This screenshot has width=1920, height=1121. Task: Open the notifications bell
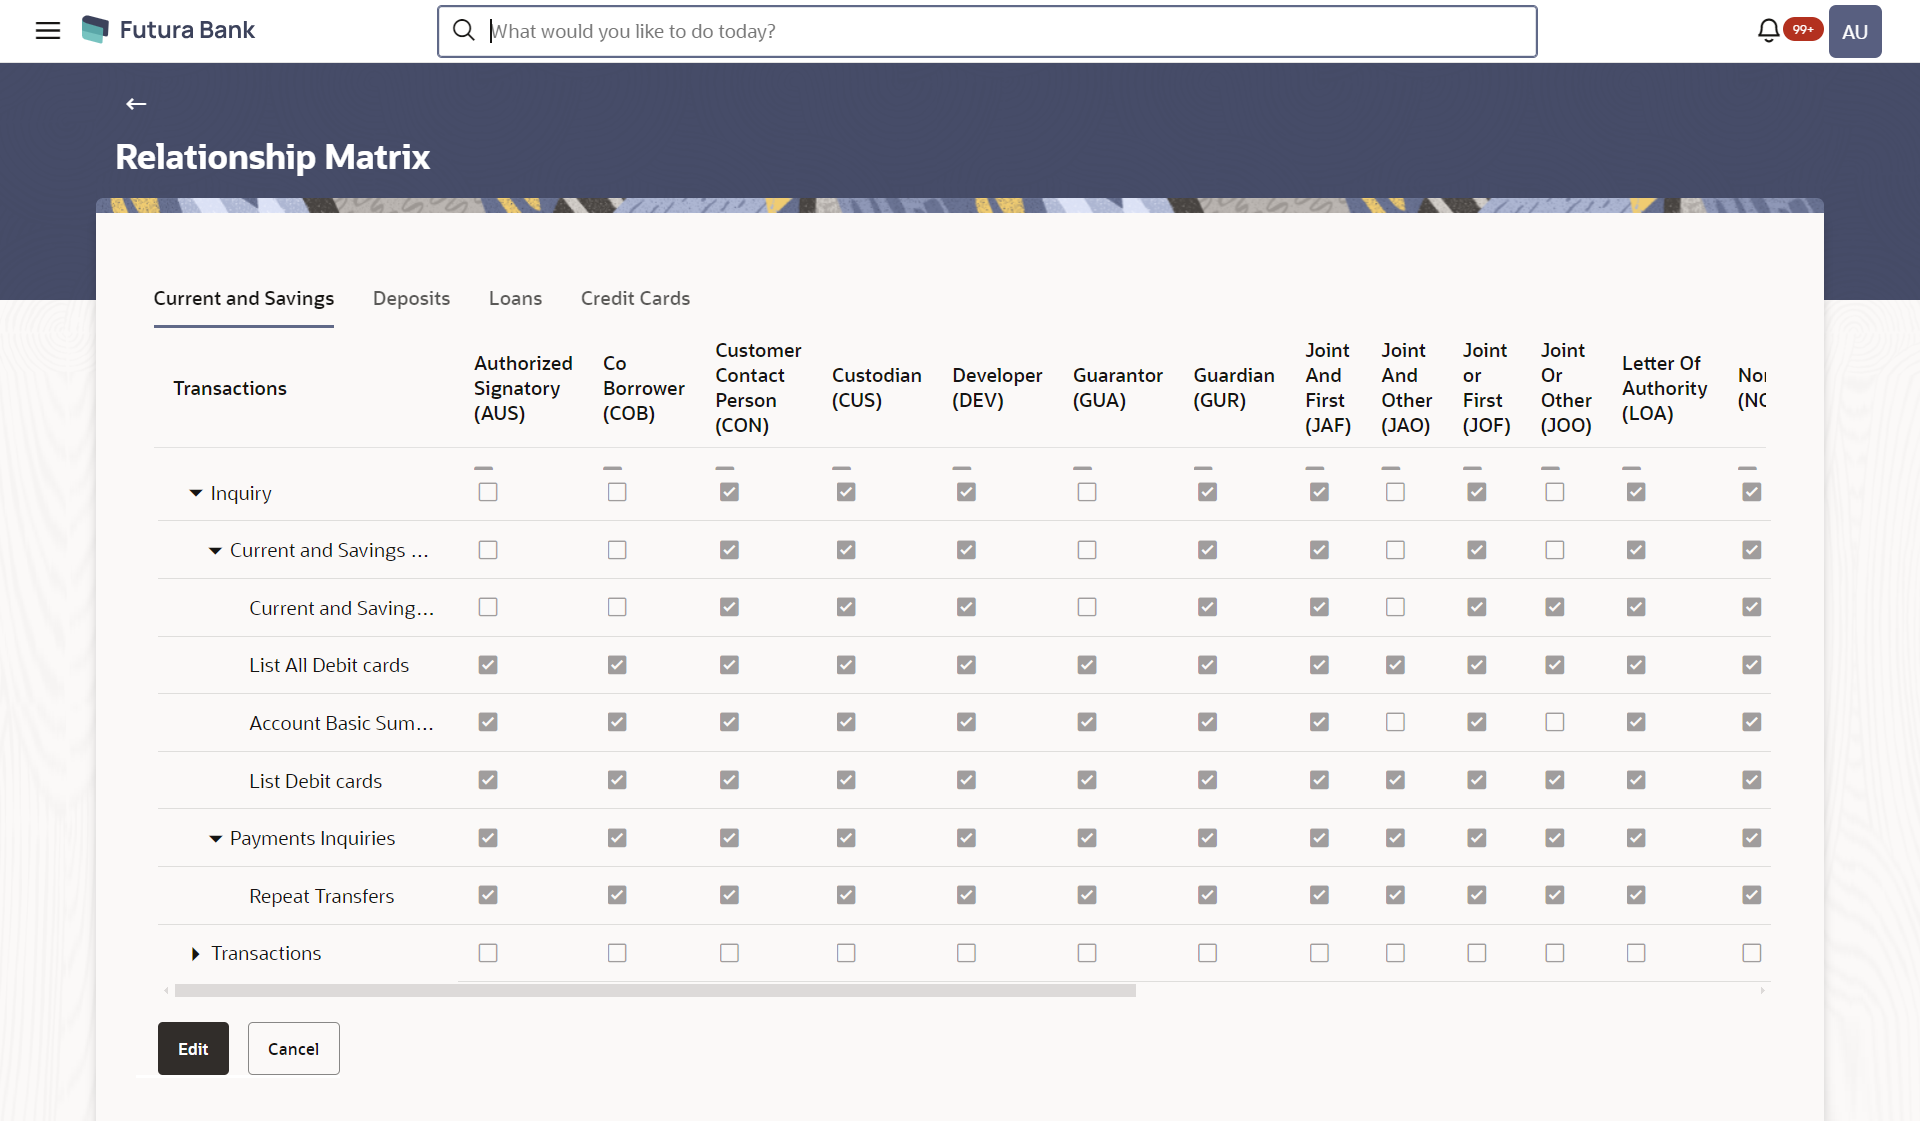click(x=1768, y=31)
